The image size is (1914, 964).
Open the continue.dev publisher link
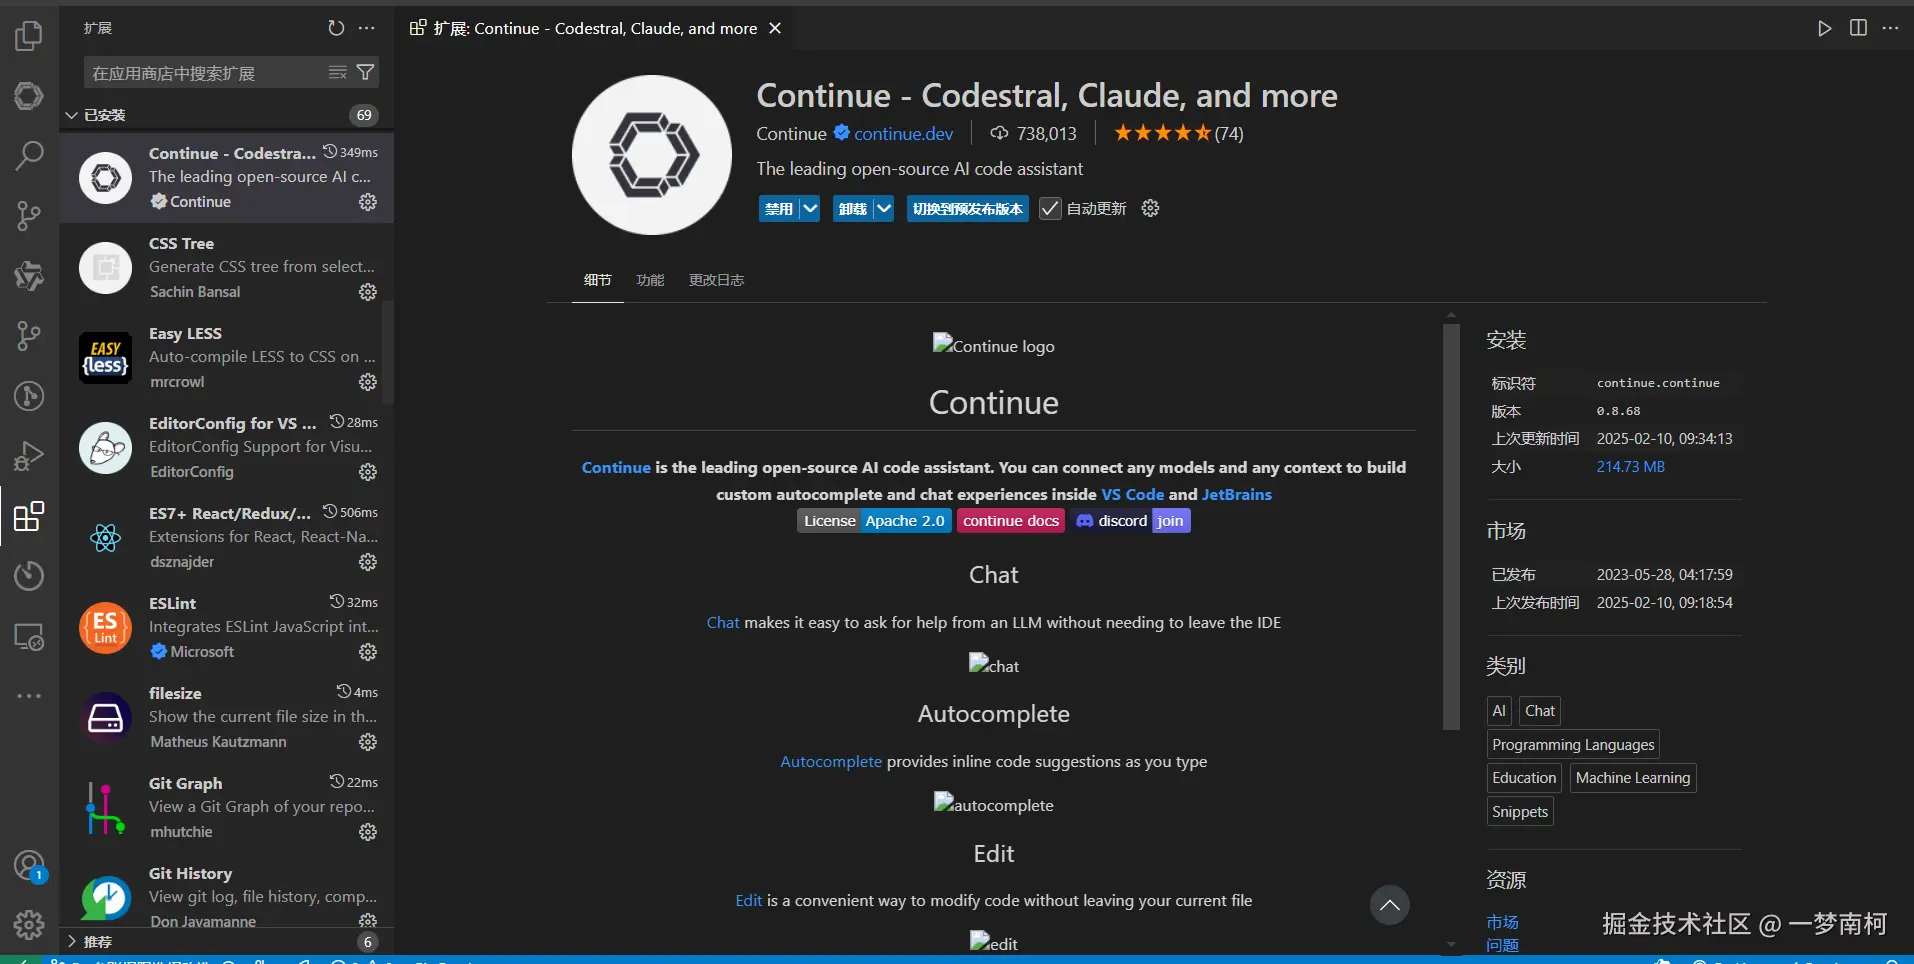point(903,134)
